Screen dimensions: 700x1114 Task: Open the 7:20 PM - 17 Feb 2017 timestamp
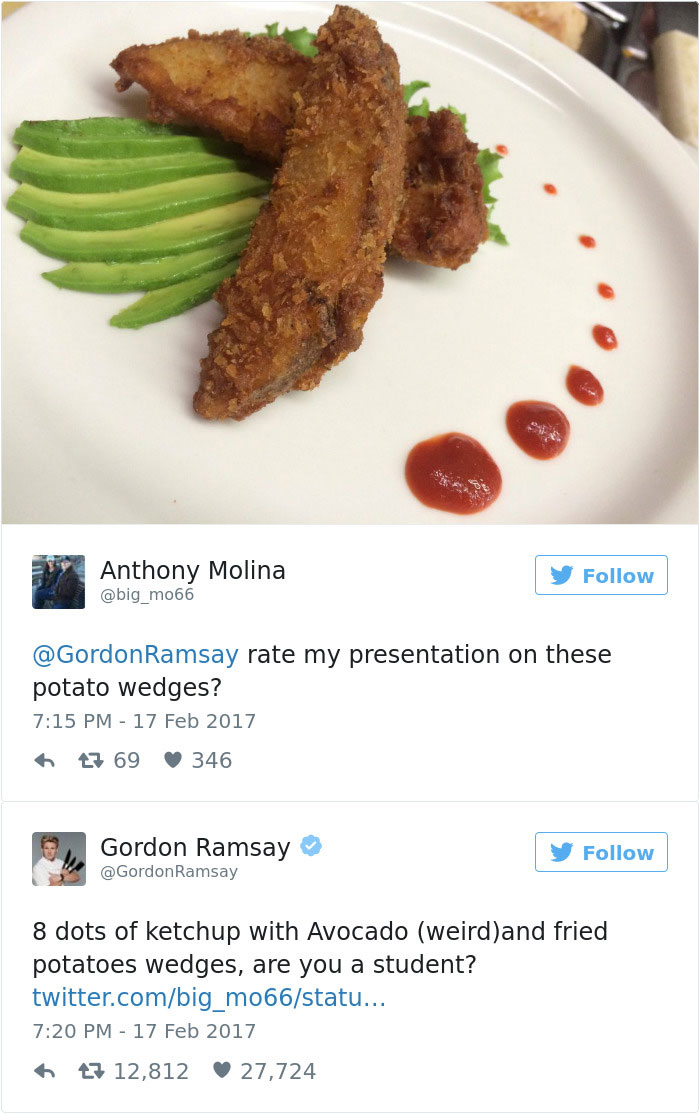click(144, 1032)
